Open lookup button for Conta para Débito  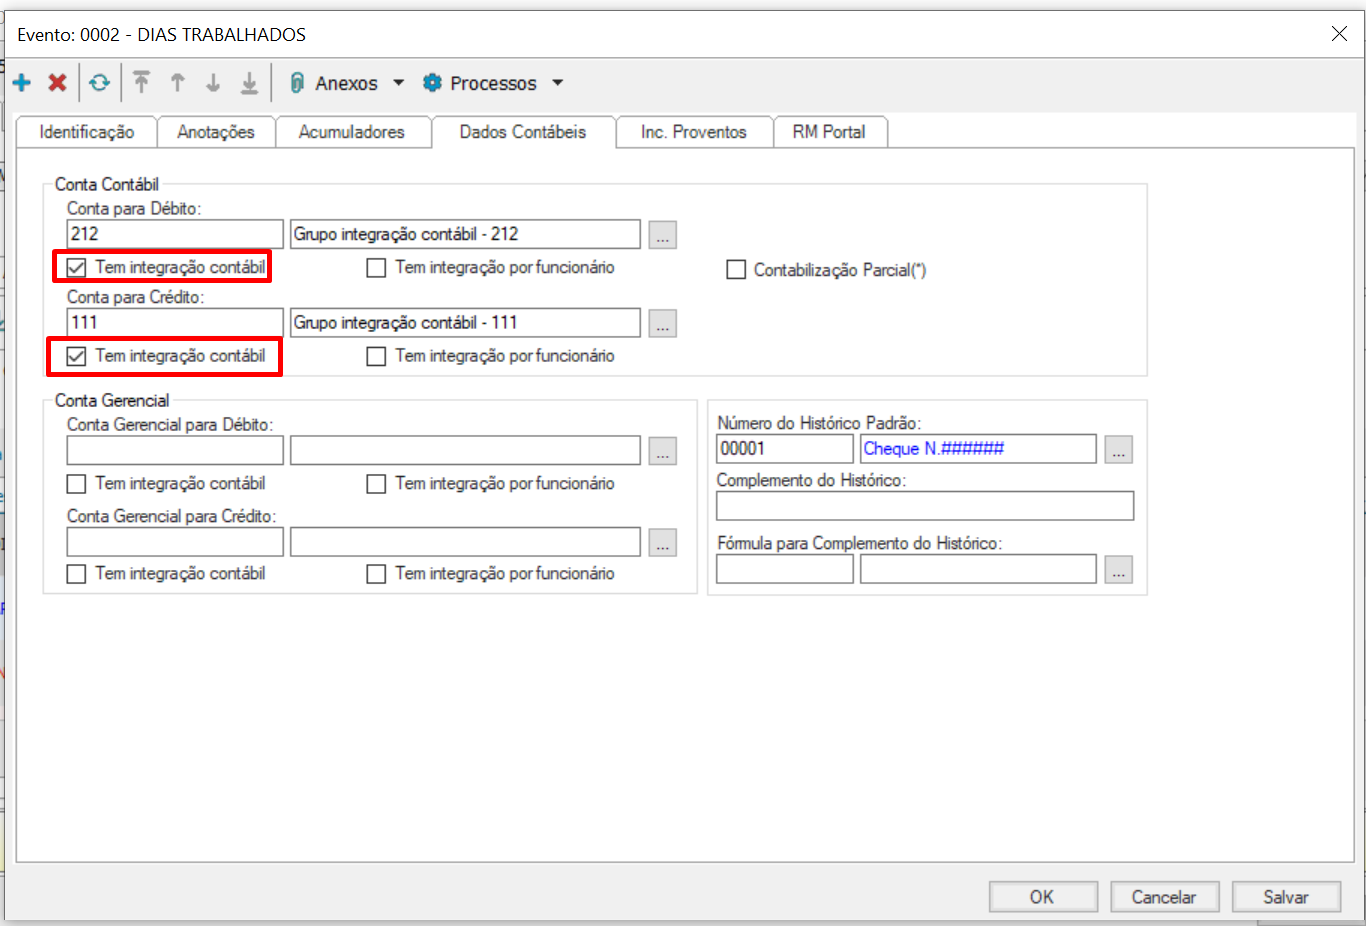(662, 235)
